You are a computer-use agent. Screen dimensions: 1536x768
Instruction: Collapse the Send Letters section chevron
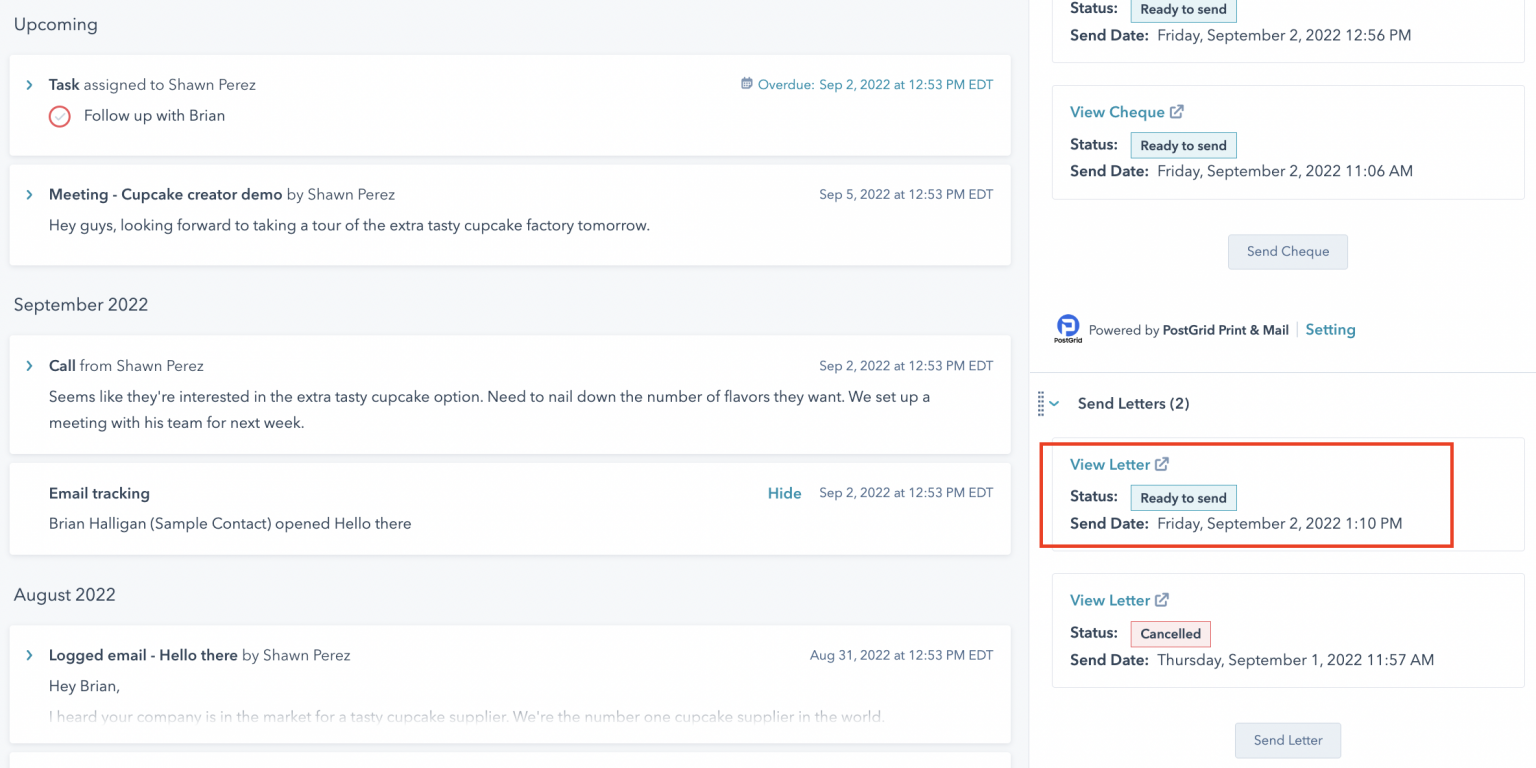tap(1055, 404)
